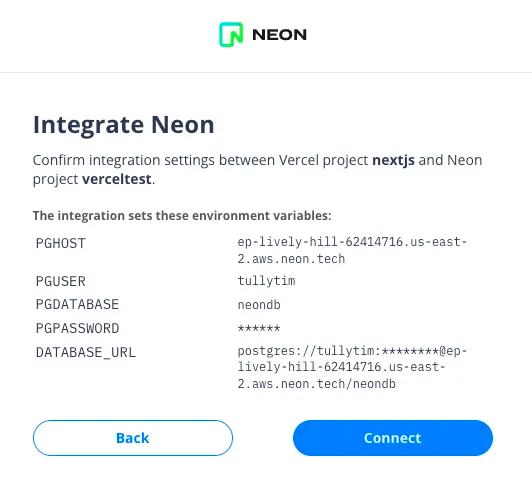Click the bold nextjs project name
532x488 pixels.
[393, 160]
